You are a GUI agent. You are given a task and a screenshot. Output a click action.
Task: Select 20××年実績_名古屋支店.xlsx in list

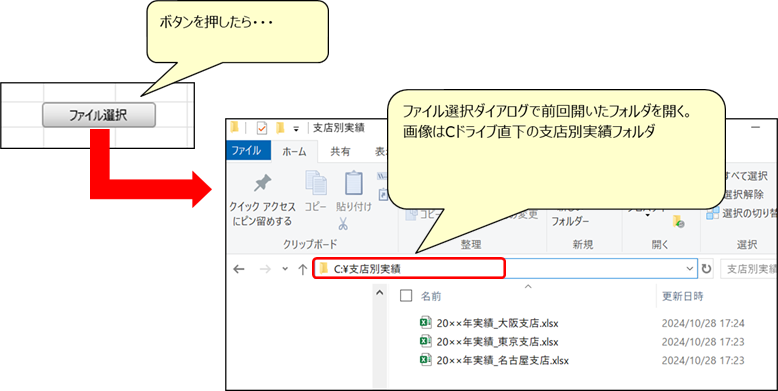pyautogui.click(x=494, y=360)
